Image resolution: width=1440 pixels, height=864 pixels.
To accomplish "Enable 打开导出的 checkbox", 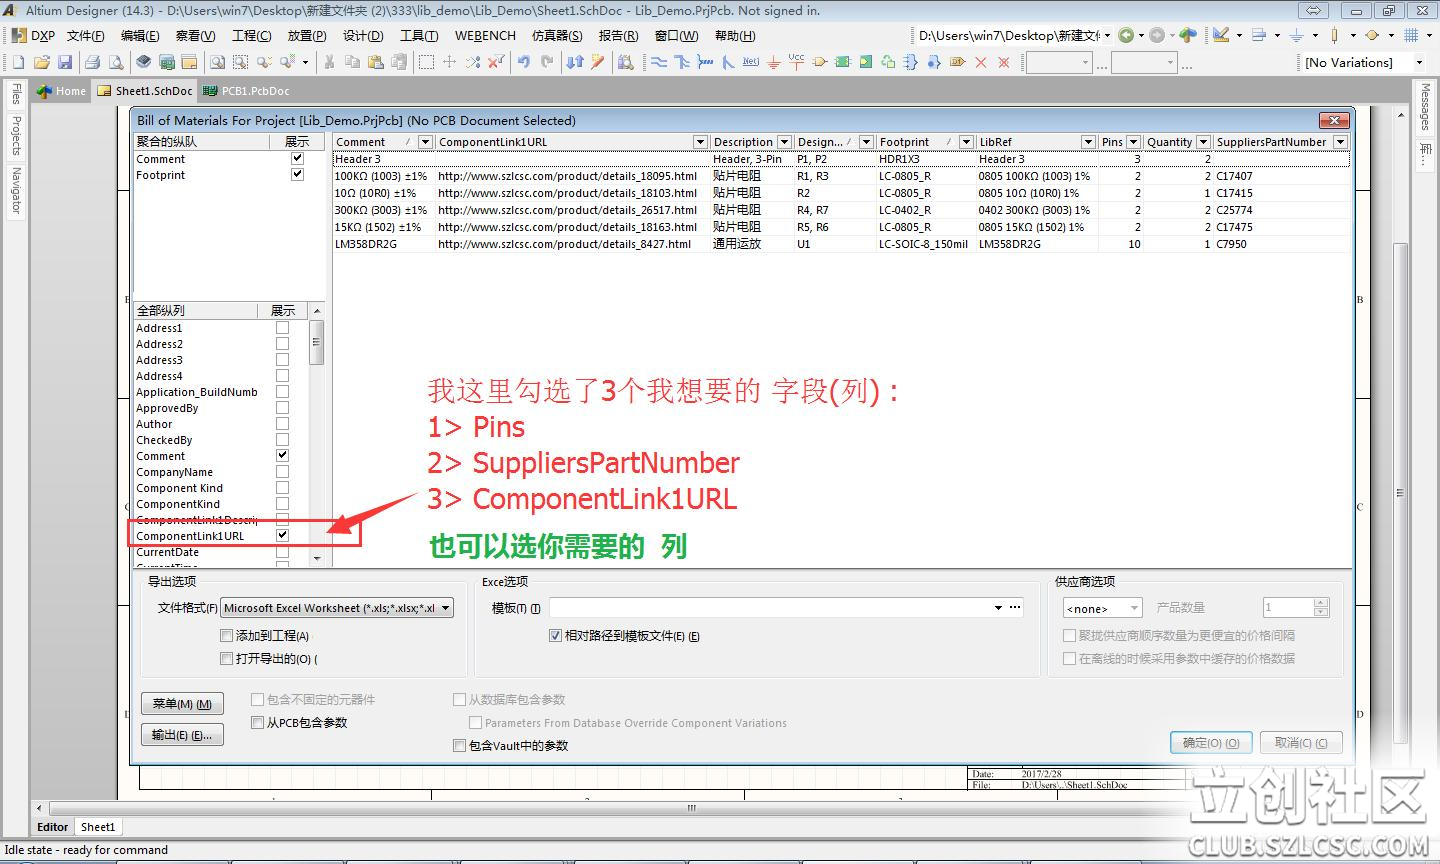I will pos(226,658).
